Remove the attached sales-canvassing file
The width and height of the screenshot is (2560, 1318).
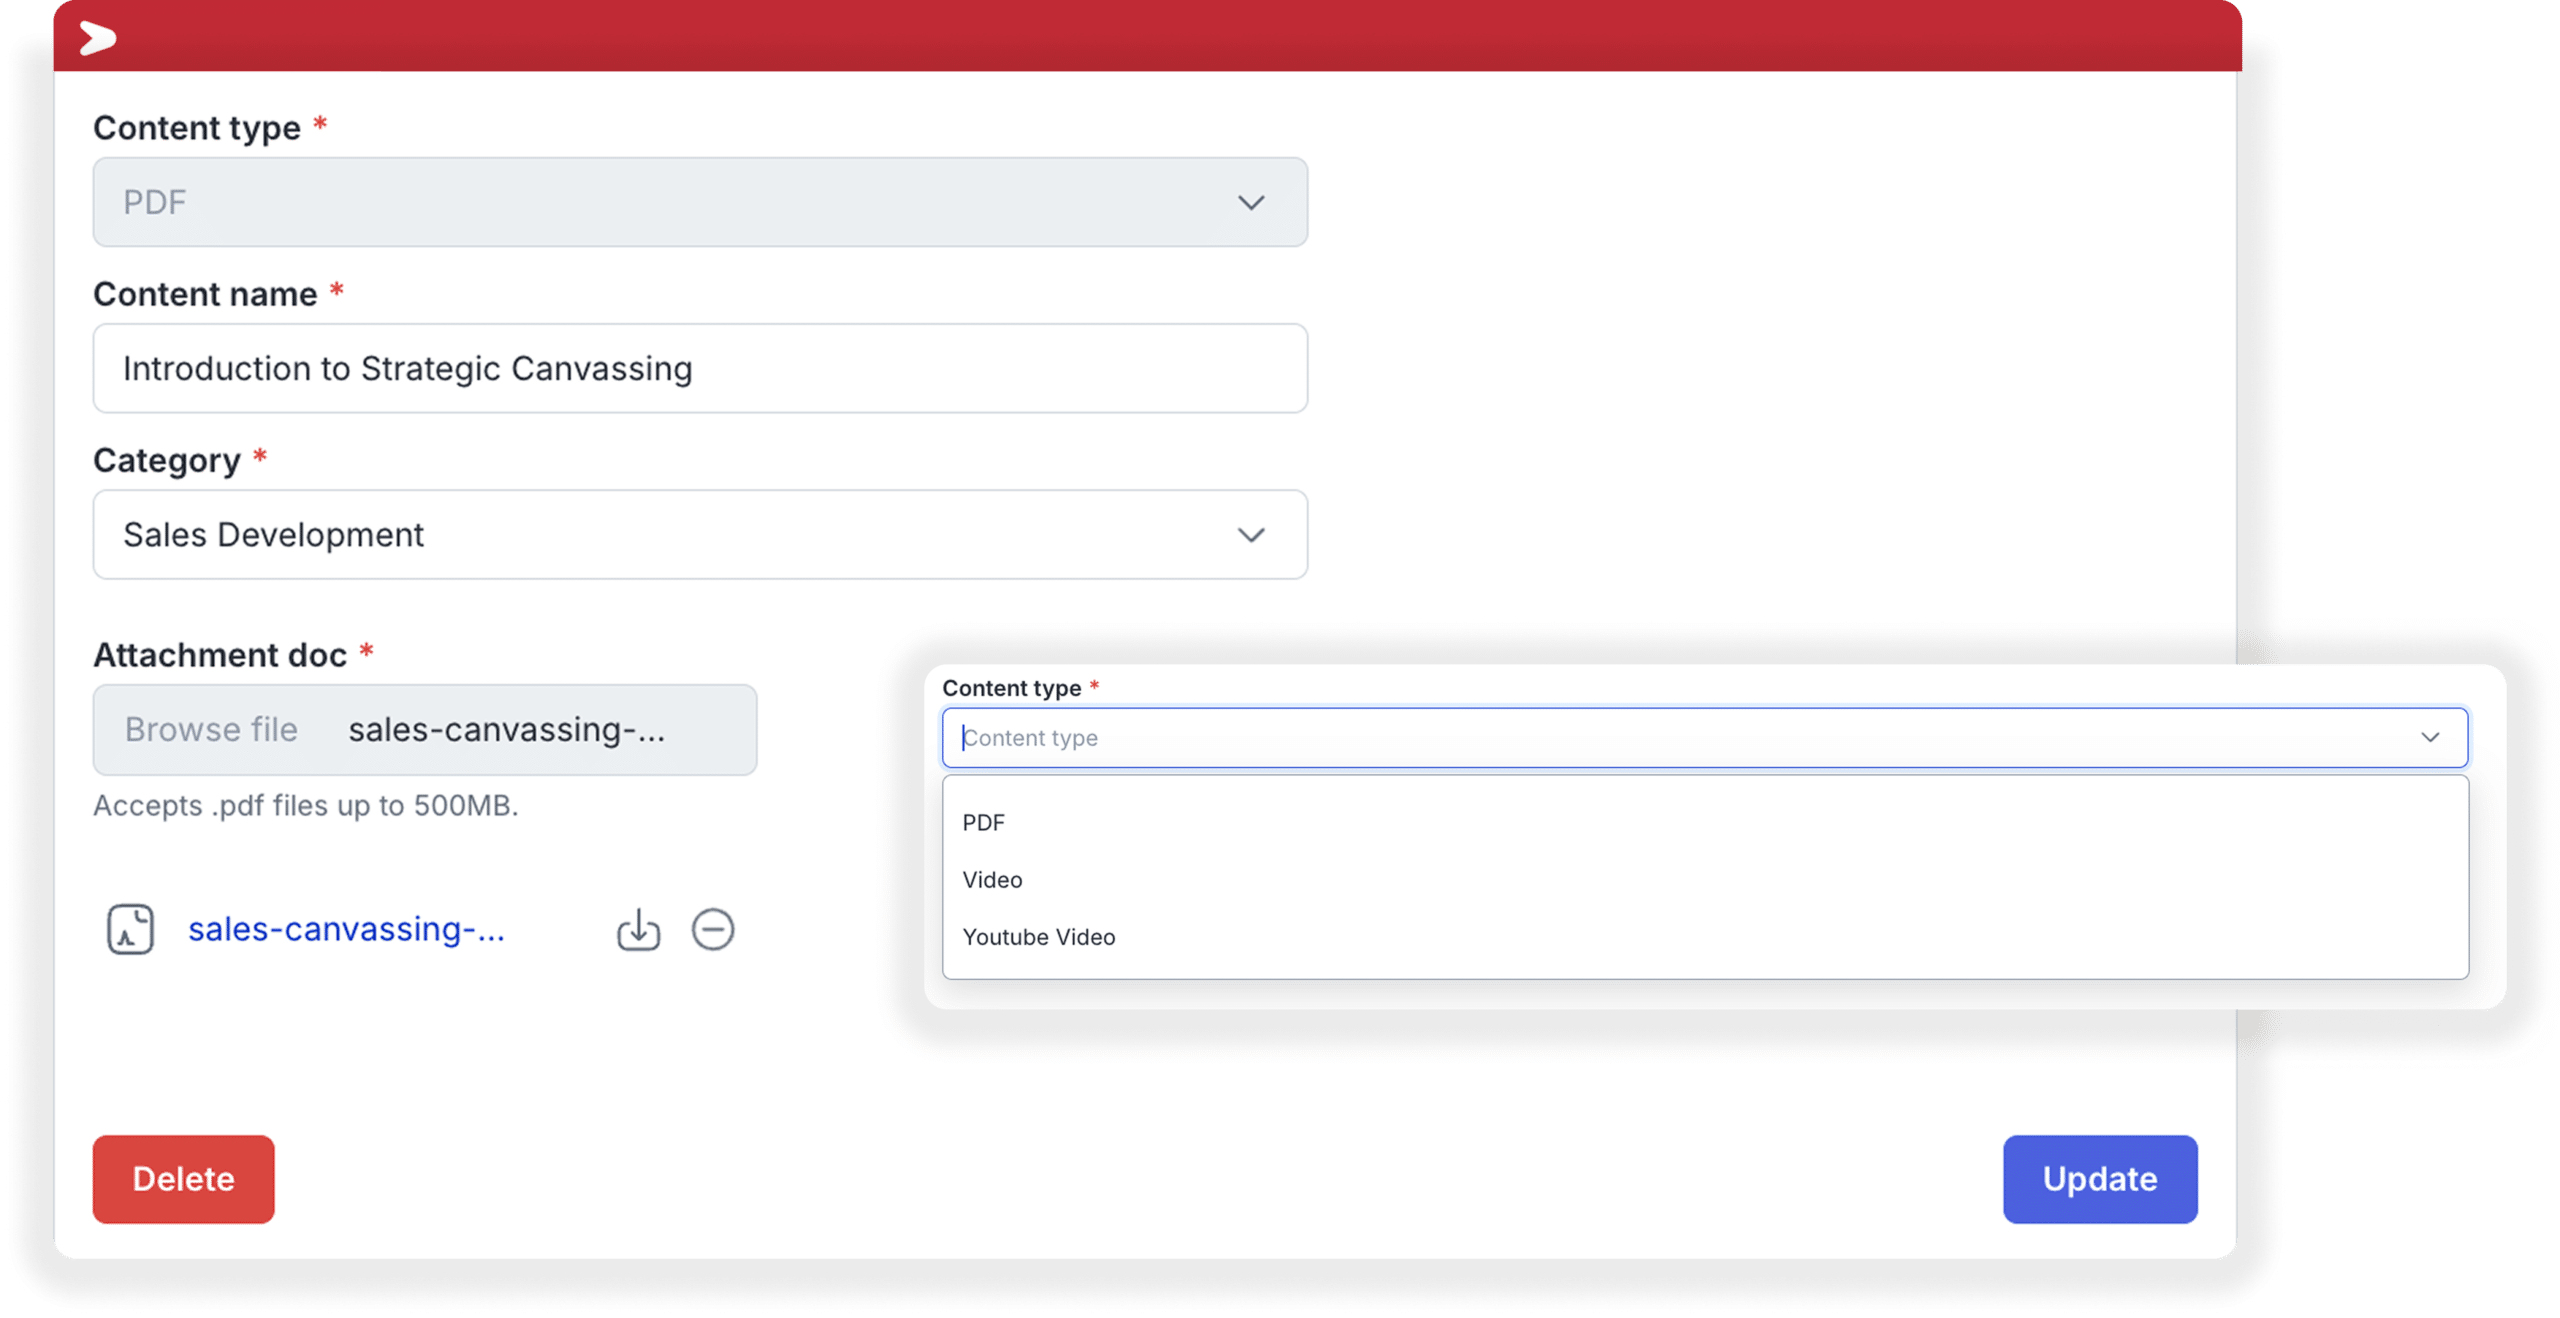tap(713, 930)
